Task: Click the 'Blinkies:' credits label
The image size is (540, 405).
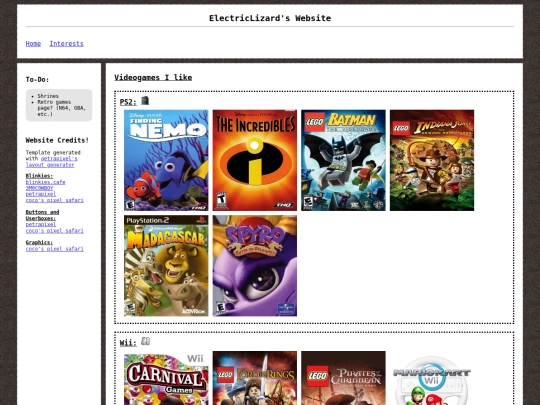Action: [39, 176]
